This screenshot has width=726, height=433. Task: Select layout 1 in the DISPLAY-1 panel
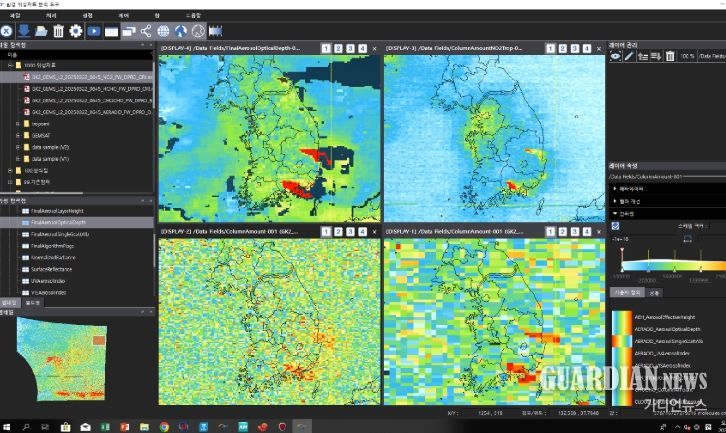551,232
